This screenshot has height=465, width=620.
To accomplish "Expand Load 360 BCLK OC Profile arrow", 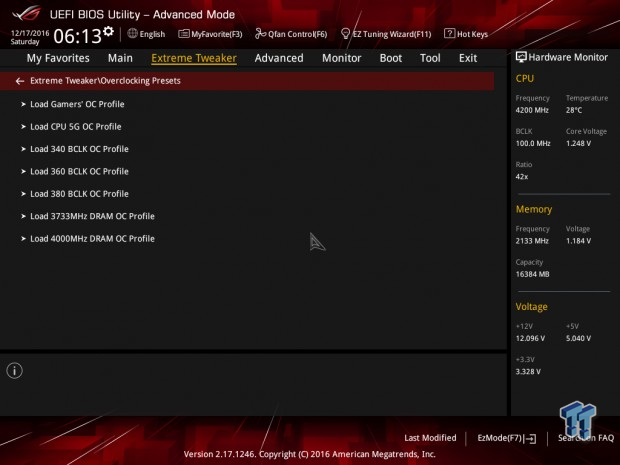I will [x=23, y=172].
